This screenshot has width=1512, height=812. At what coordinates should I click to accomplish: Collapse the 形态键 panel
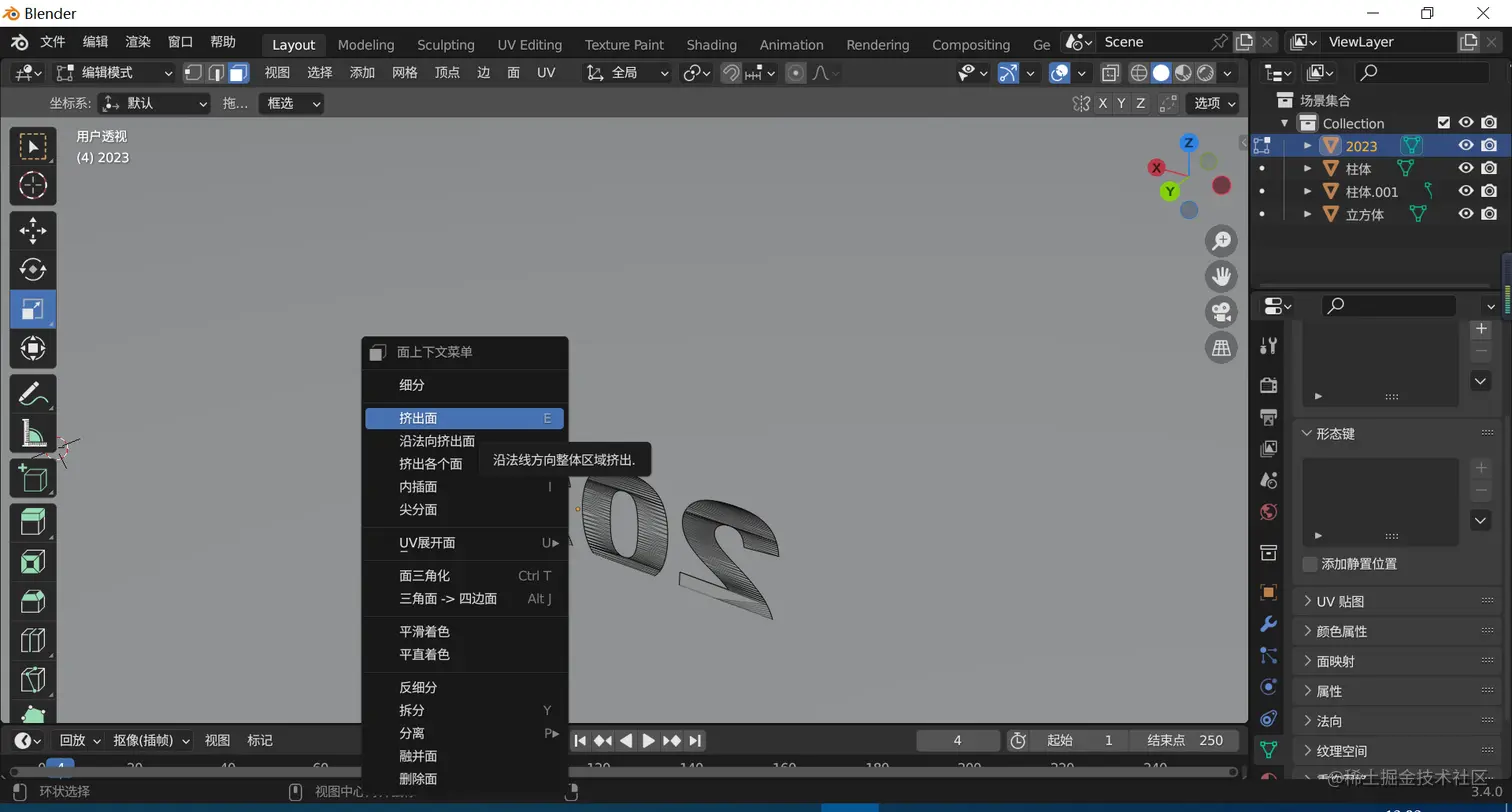(x=1397, y=434)
